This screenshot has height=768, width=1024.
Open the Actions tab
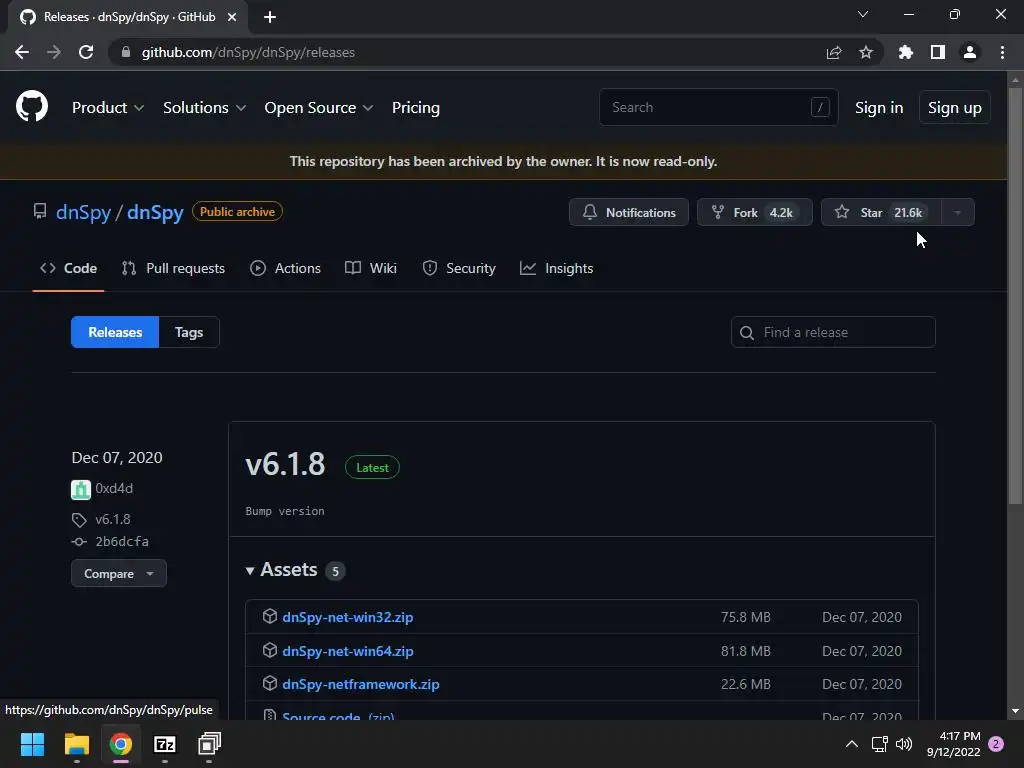pos(285,268)
